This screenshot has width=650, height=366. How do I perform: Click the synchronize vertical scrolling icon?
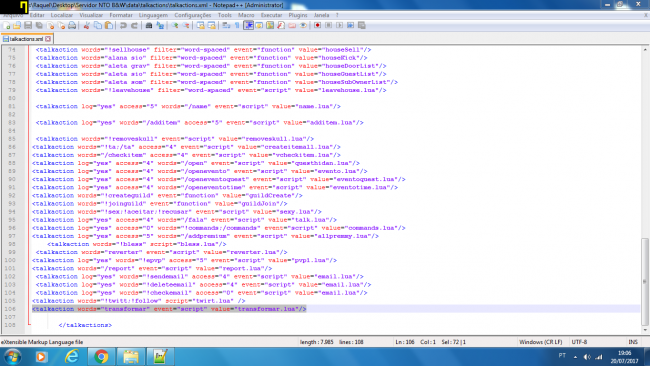[x=201, y=26]
